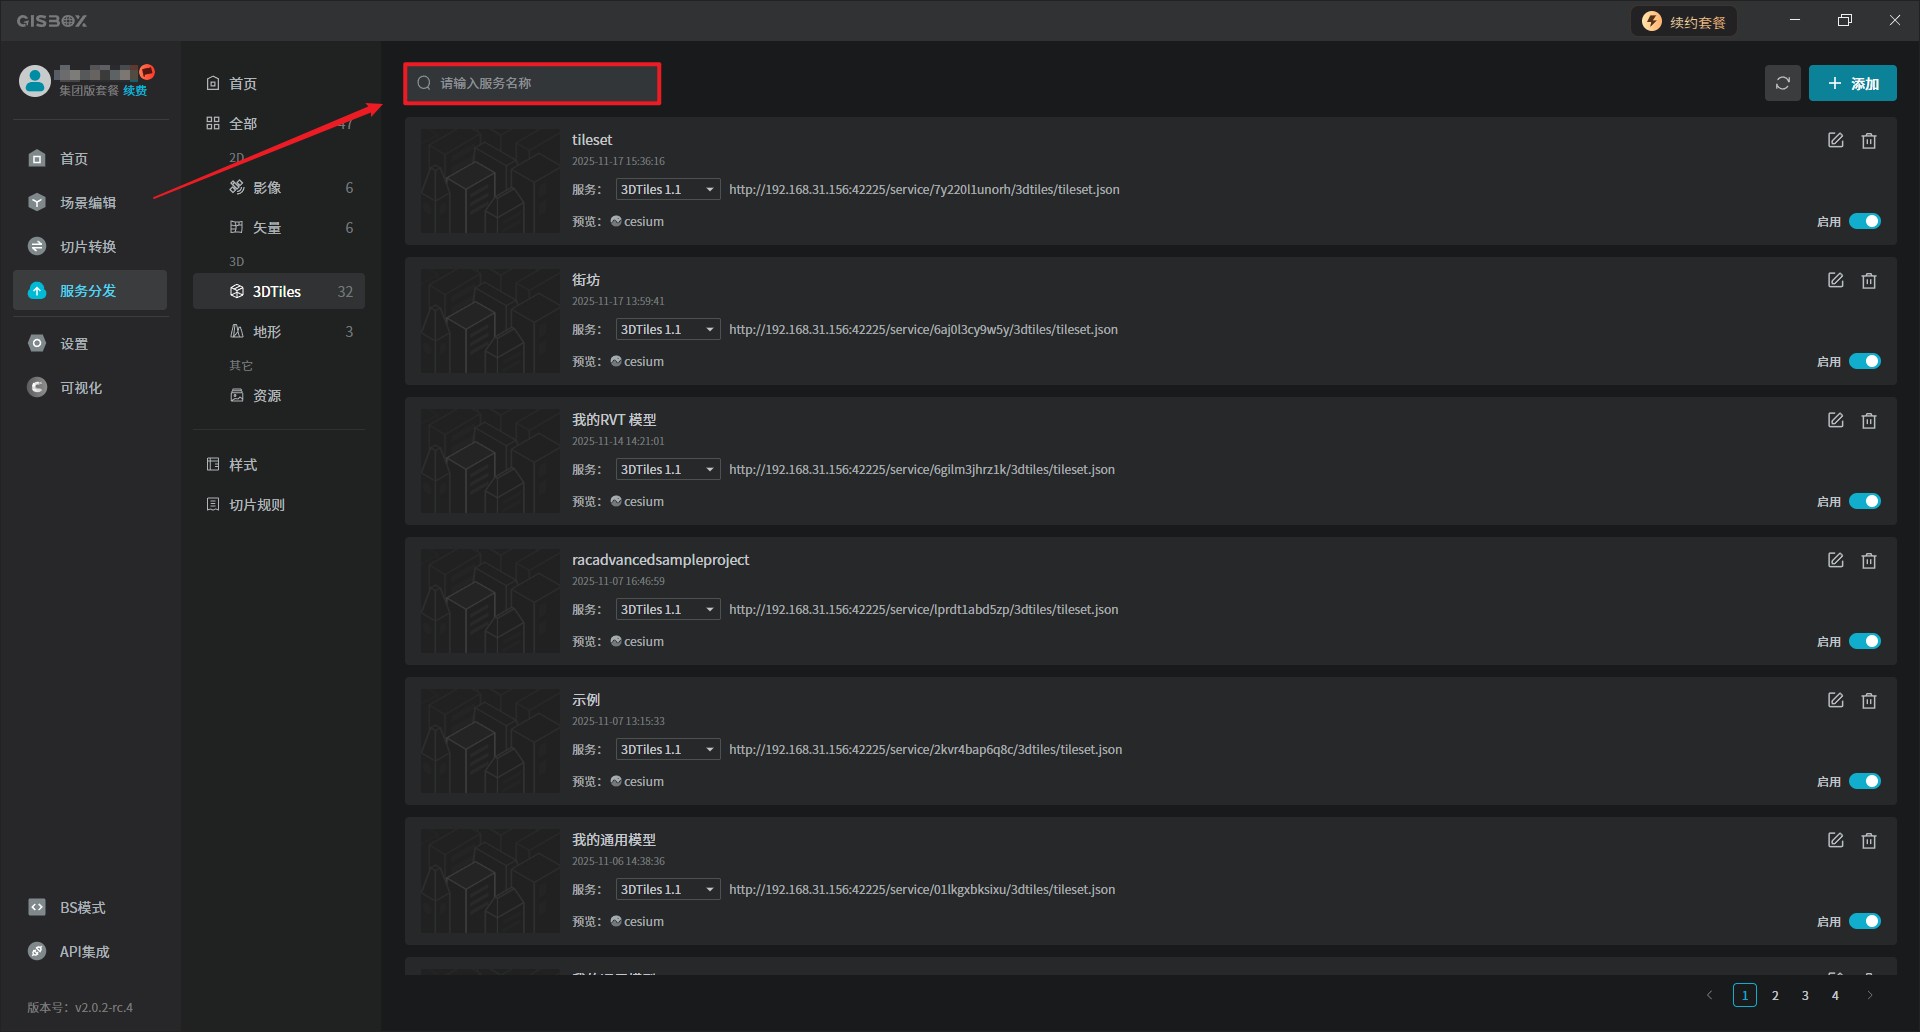
Task: Delete the 街坊 service with its trash icon
Action: (x=1868, y=281)
